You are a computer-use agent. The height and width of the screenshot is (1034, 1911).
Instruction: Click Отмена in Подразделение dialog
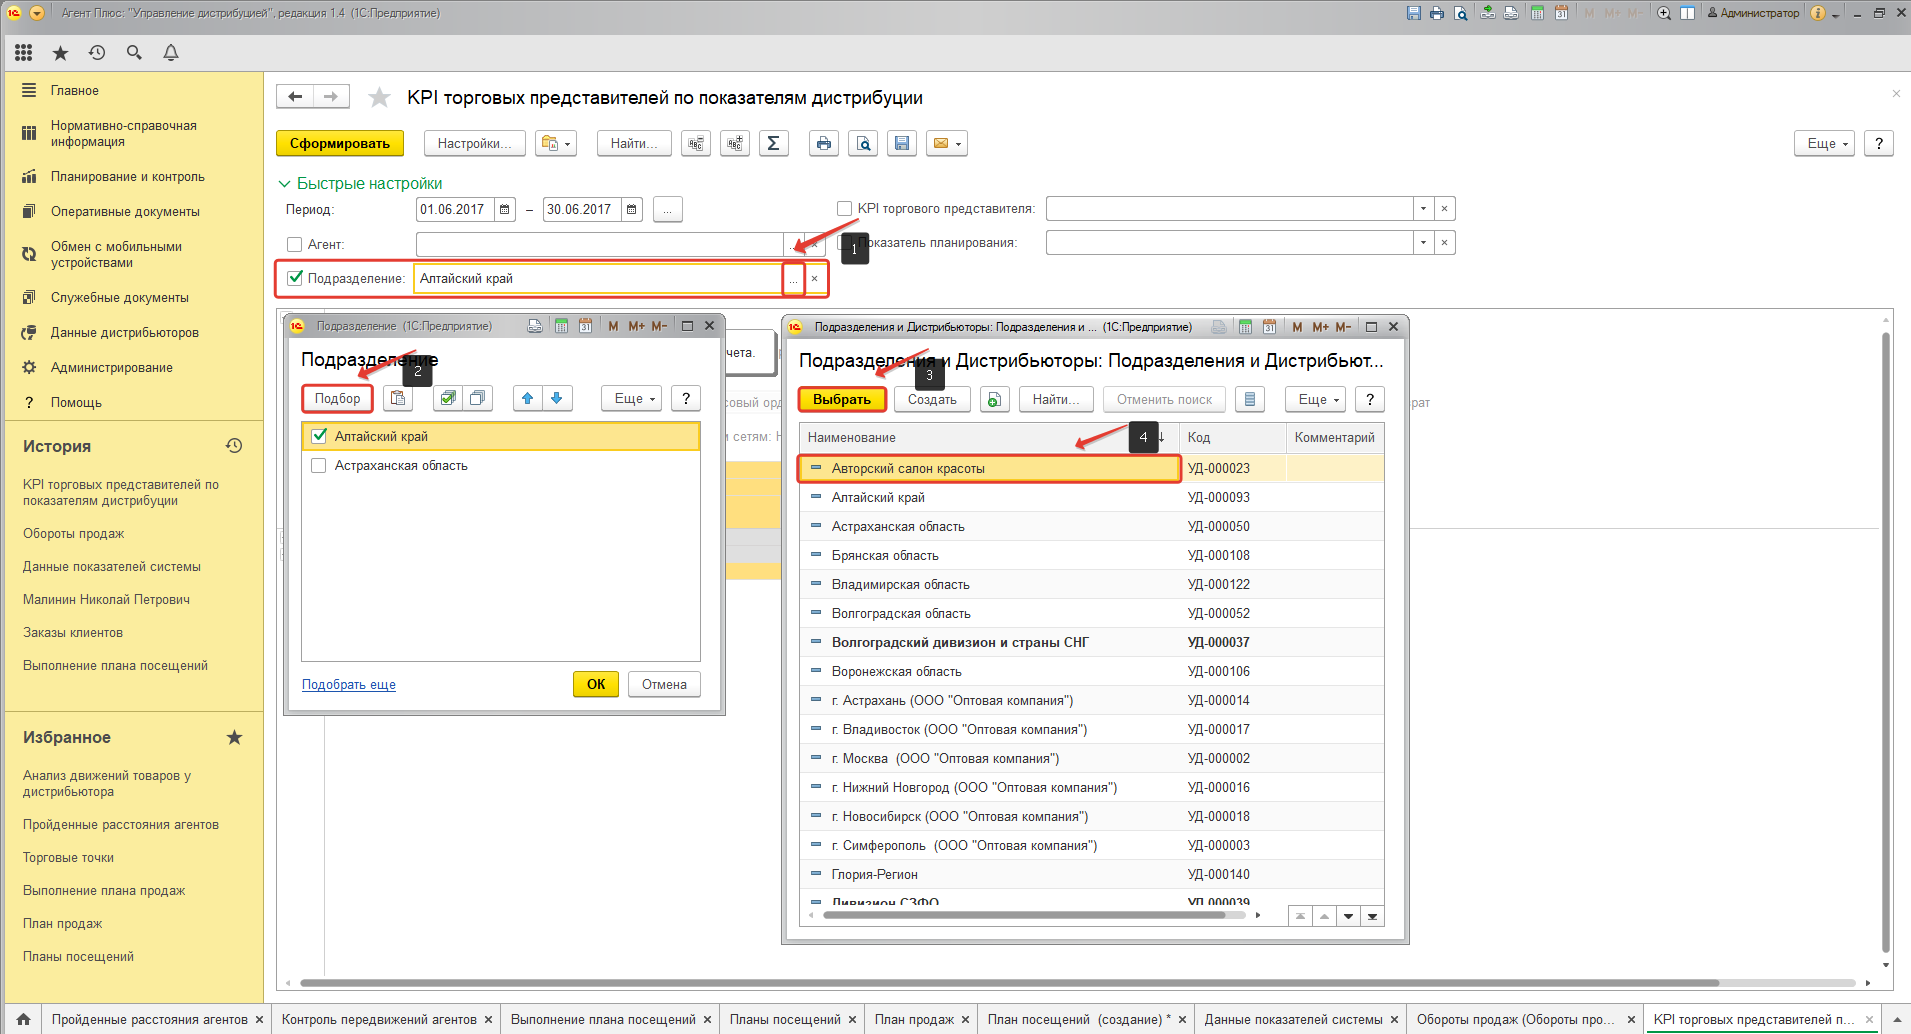click(x=664, y=684)
